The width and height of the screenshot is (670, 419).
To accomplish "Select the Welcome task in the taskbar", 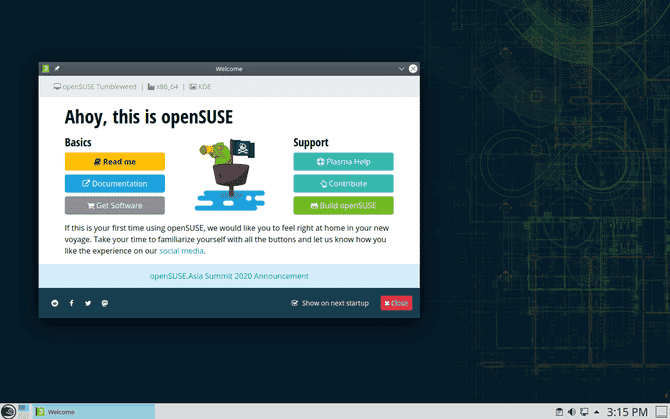I will tap(94, 412).
